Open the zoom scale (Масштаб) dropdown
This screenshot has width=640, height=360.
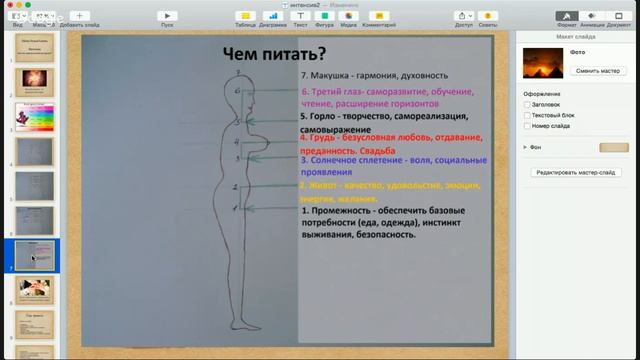pos(45,16)
